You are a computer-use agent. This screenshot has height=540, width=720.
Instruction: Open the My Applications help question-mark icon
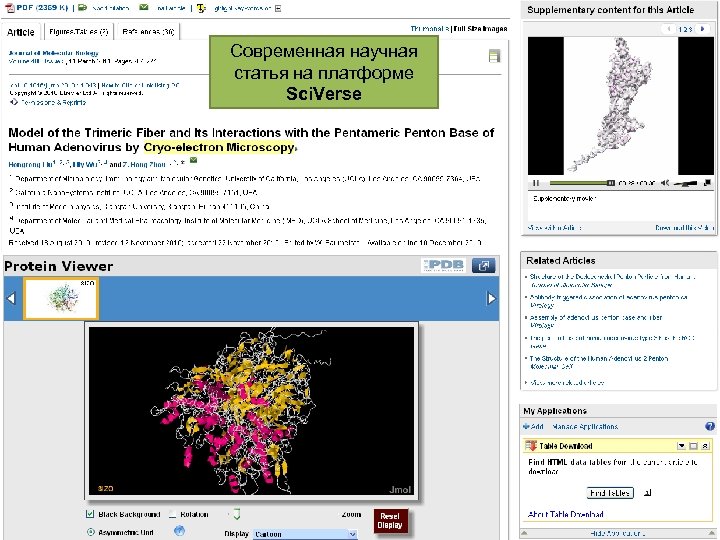click(710, 426)
